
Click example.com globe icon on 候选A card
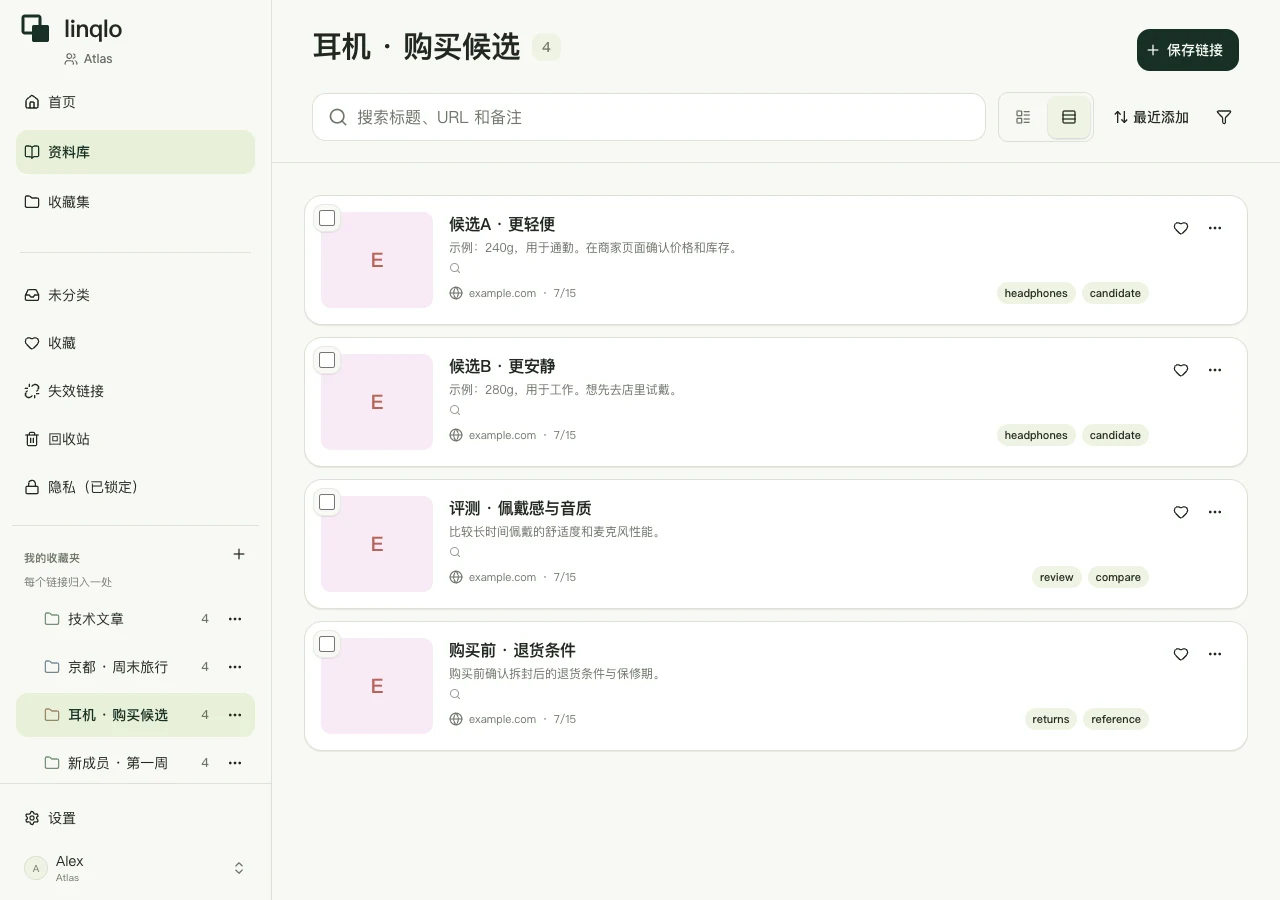click(456, 293)
